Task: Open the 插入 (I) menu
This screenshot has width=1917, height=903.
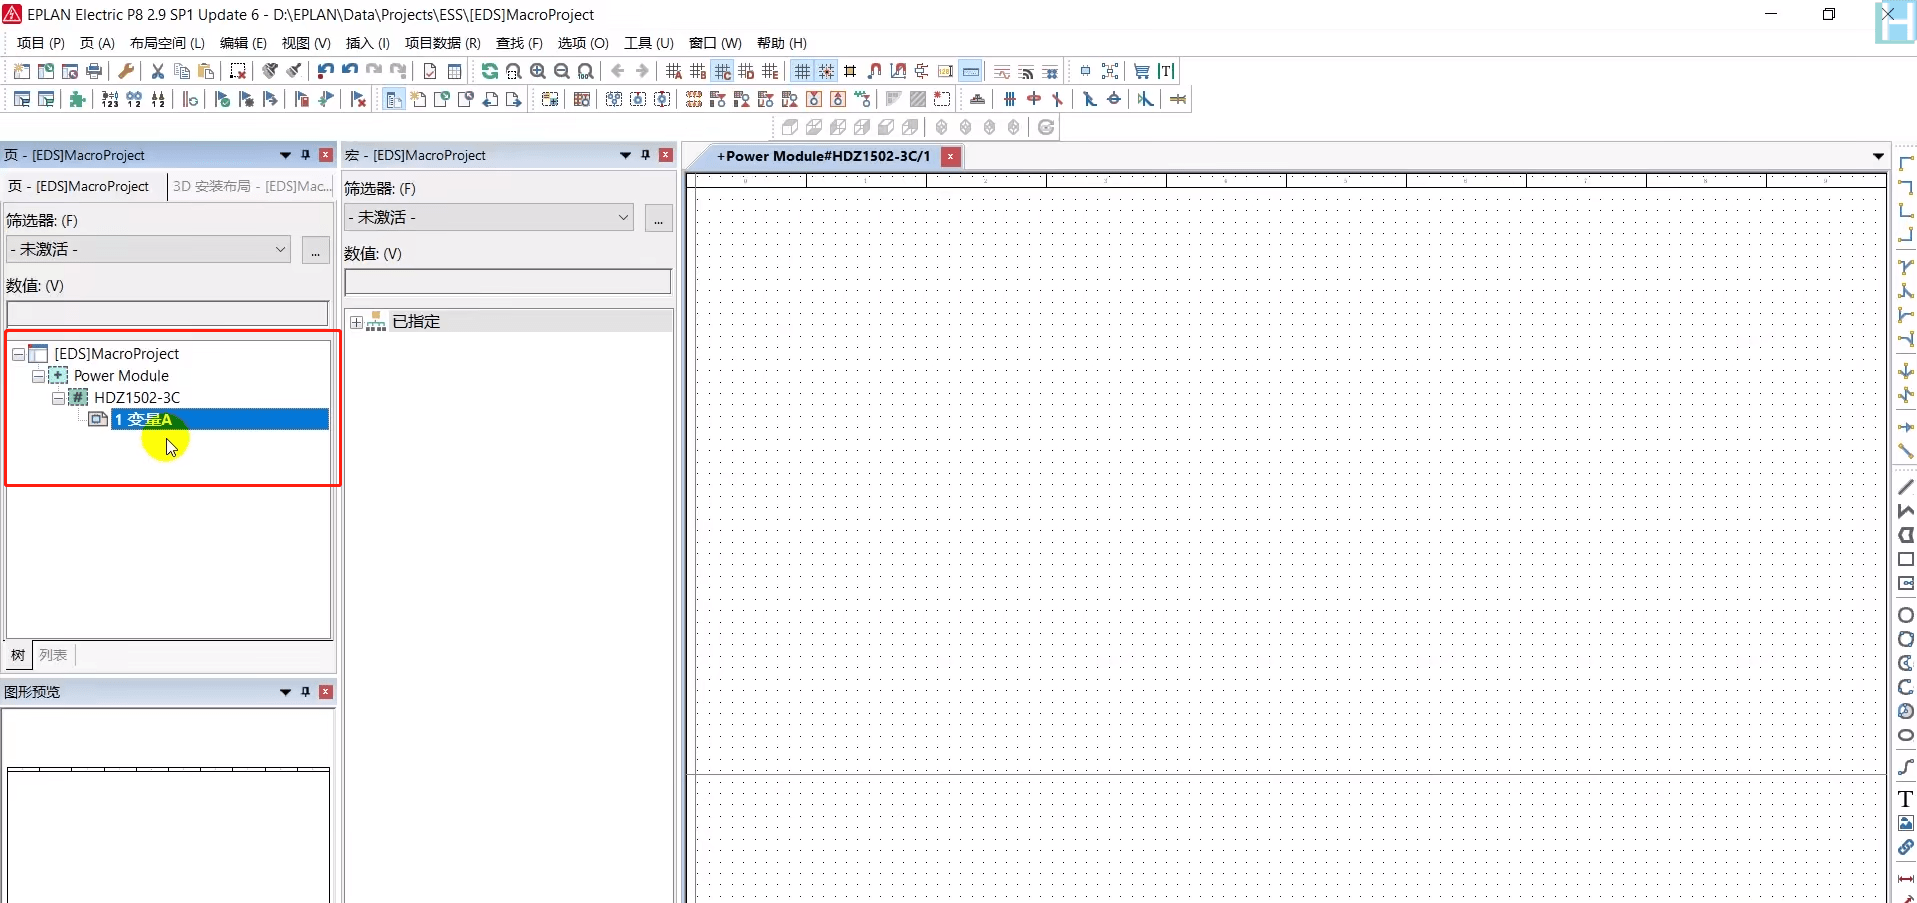Action: click(367, 43)
